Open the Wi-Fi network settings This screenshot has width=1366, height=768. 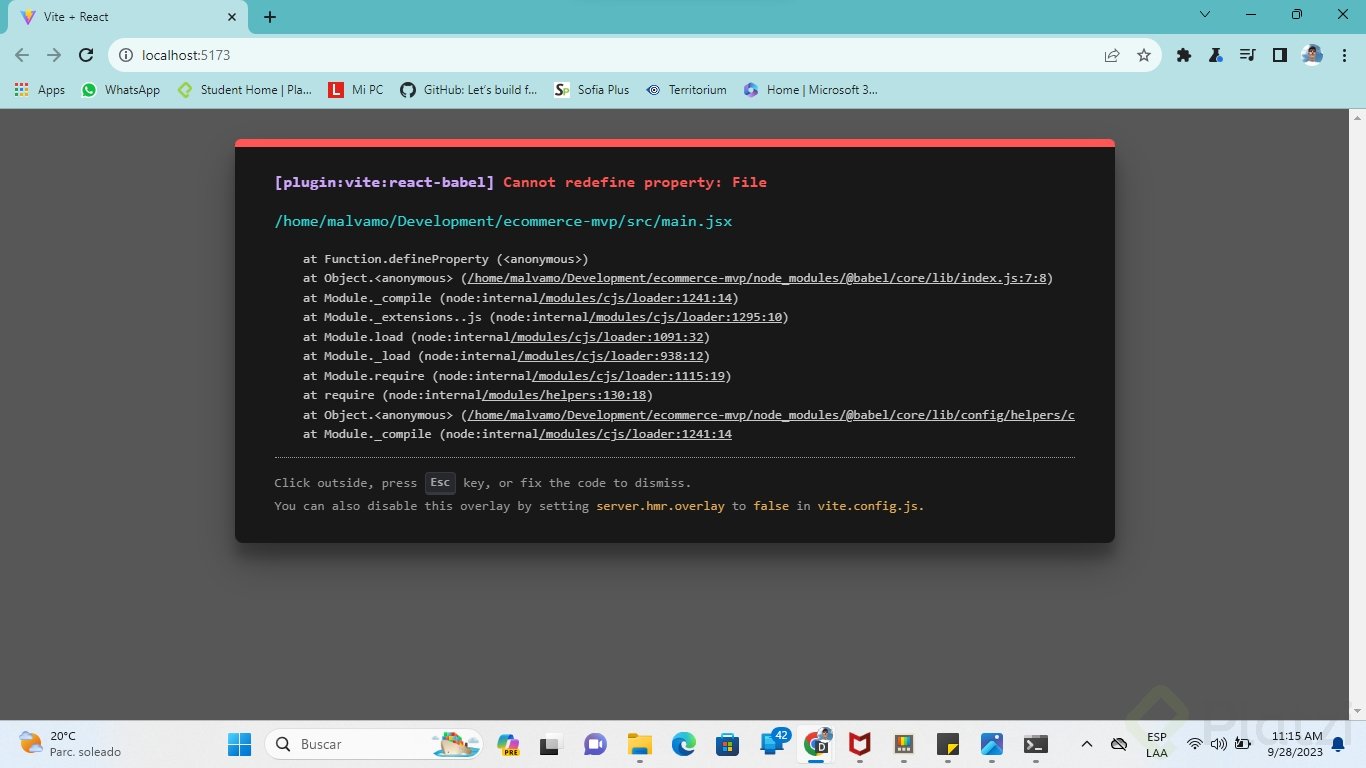point(1194,744)
